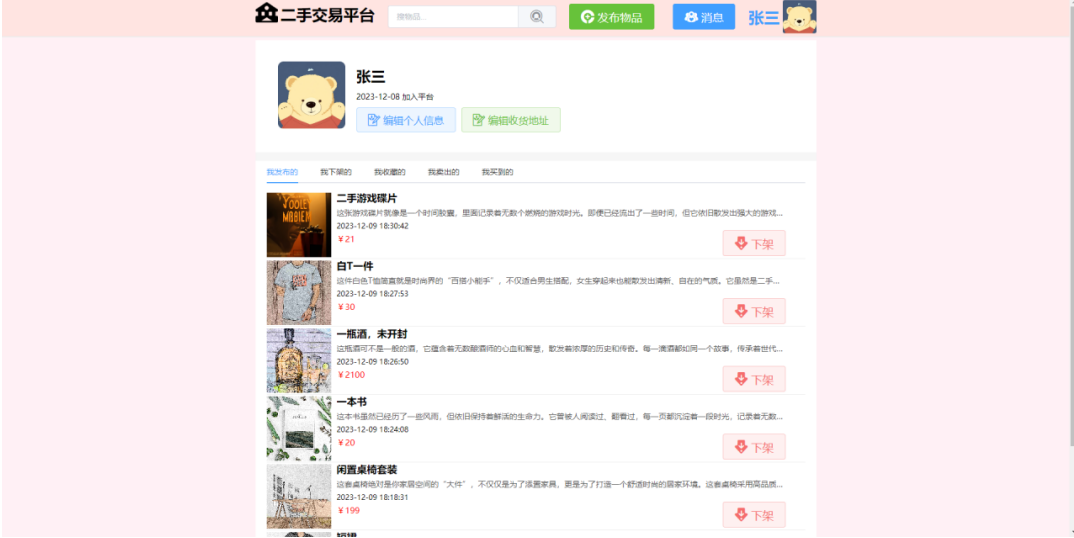Click the 2023-12-08 加入平台 join date
The height and width of the screenshot is (538, 1074).
pos(395,97)
